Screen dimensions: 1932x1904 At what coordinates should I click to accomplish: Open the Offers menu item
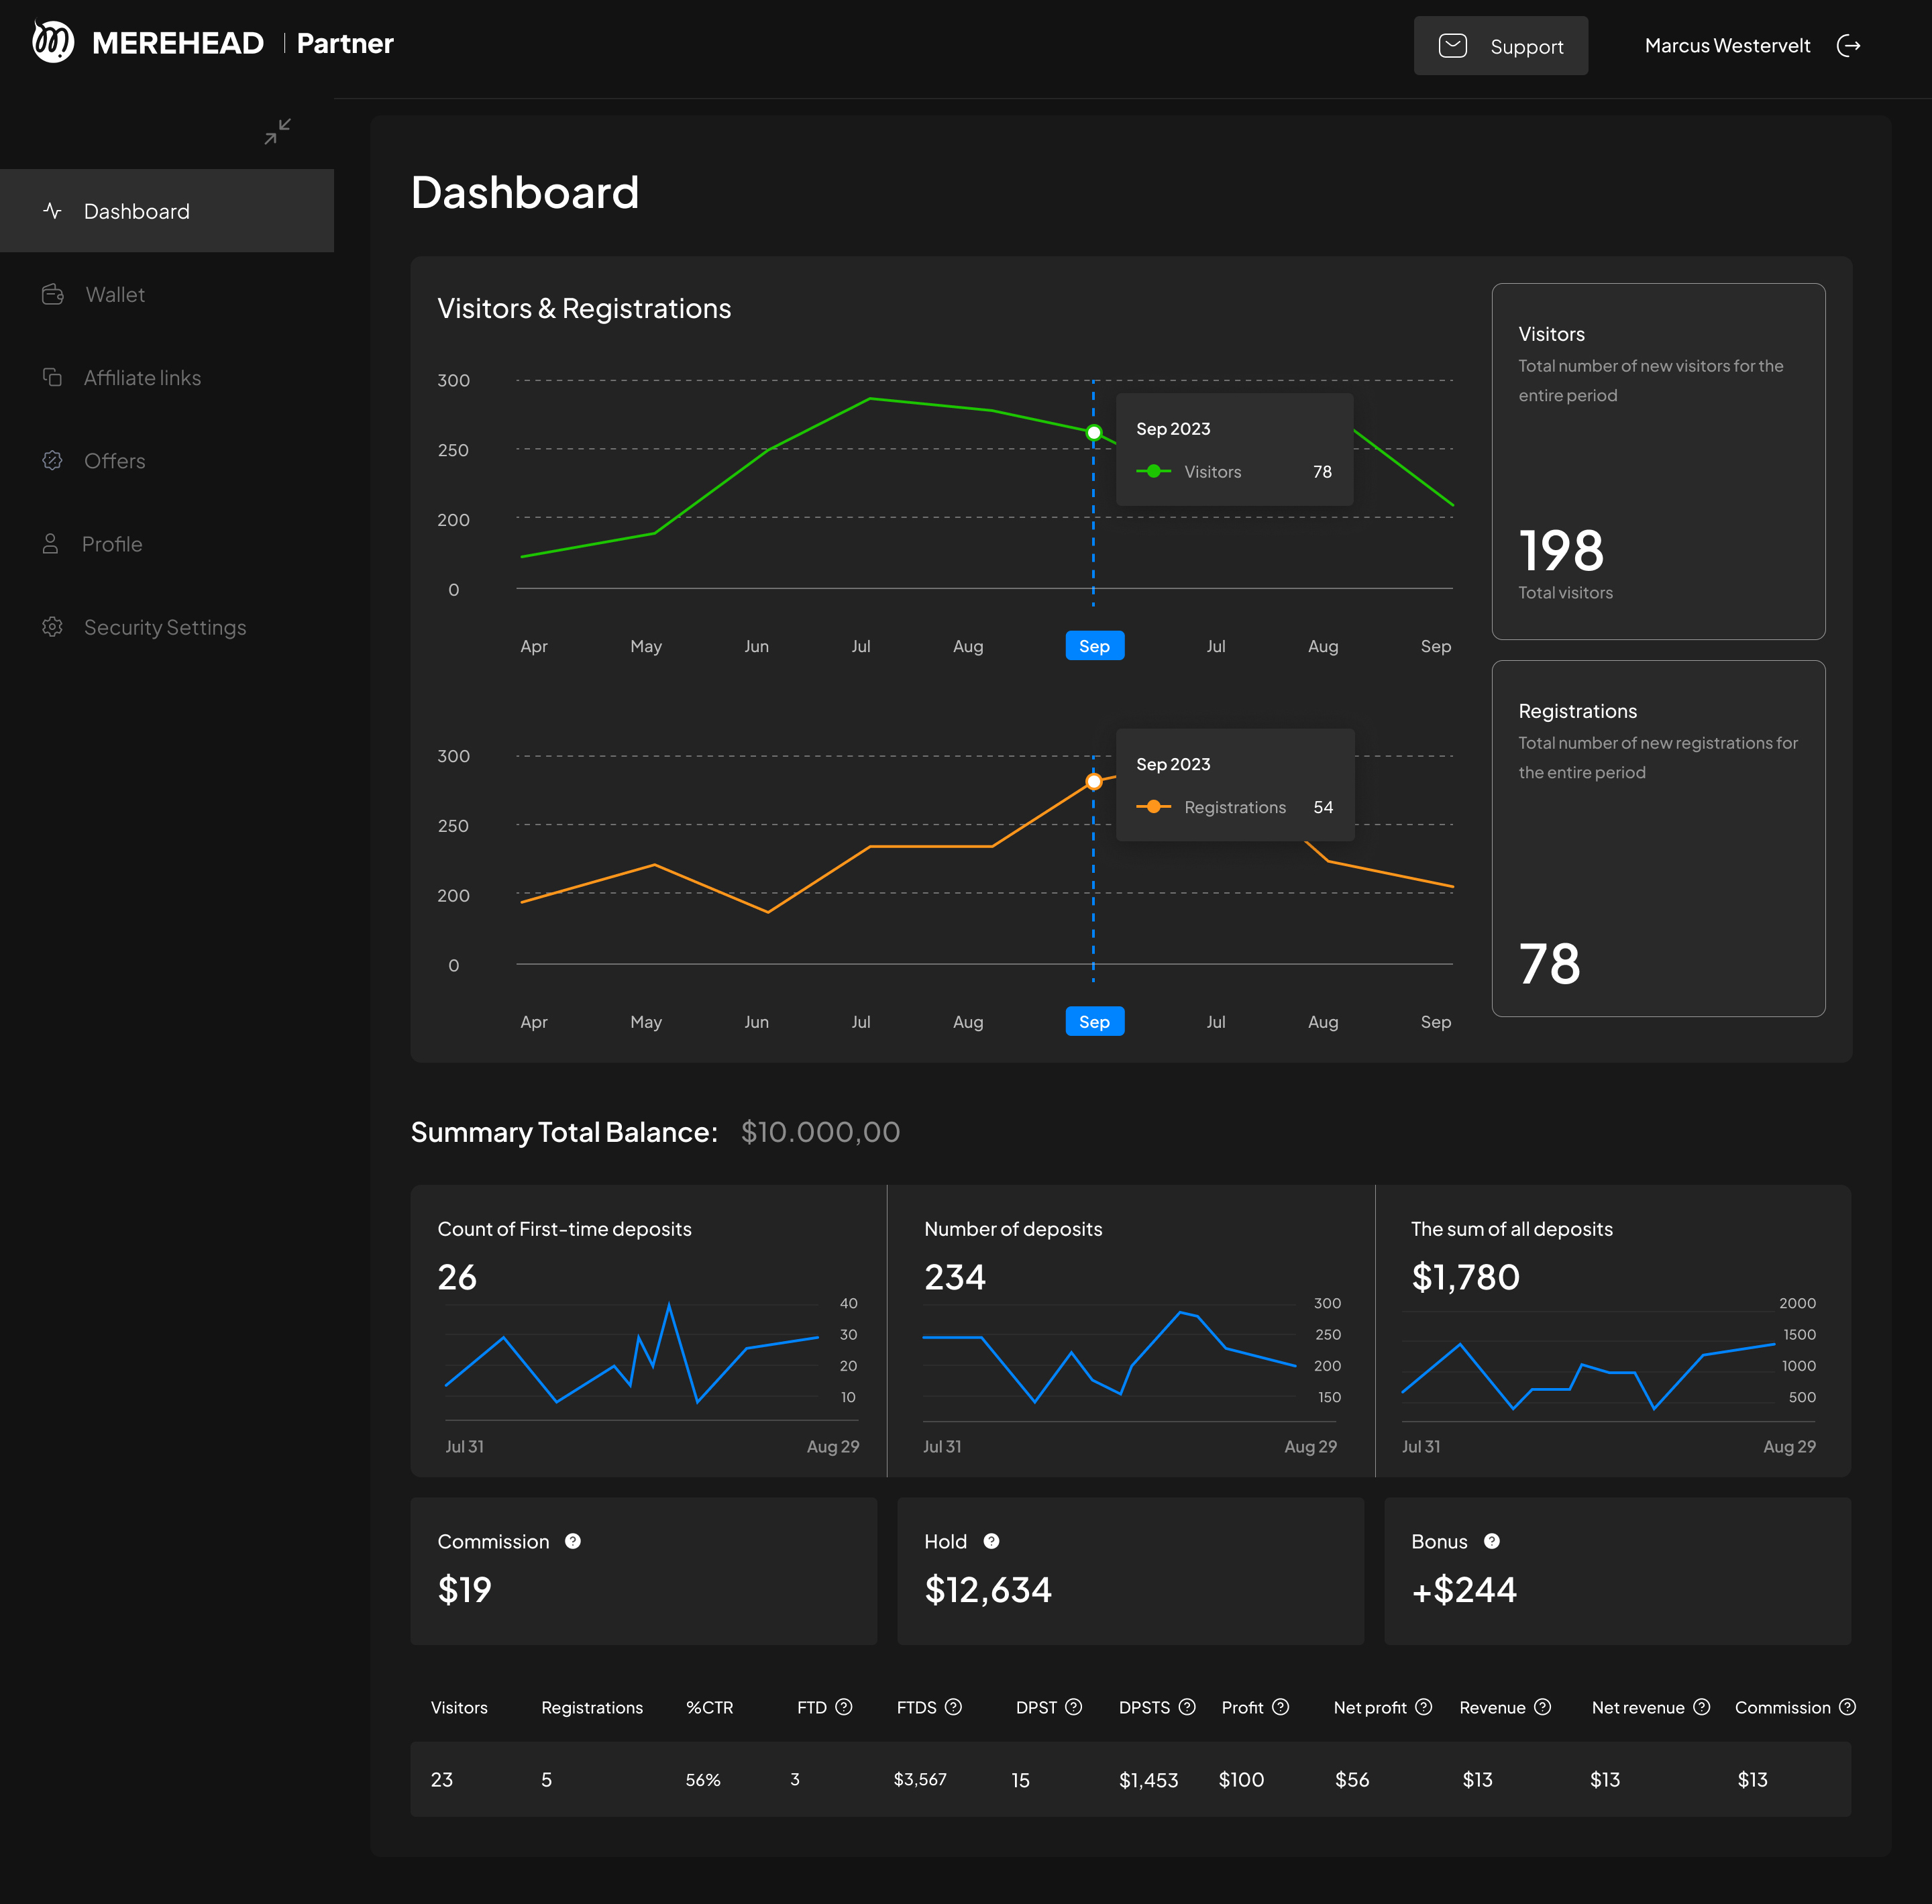pos(114,461)
